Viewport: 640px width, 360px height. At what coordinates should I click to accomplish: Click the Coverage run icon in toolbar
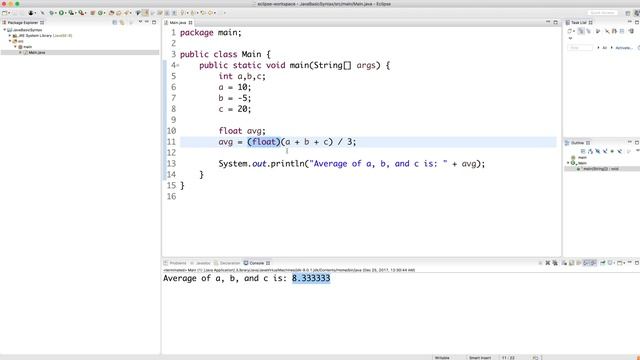click(x=71, y=13)
